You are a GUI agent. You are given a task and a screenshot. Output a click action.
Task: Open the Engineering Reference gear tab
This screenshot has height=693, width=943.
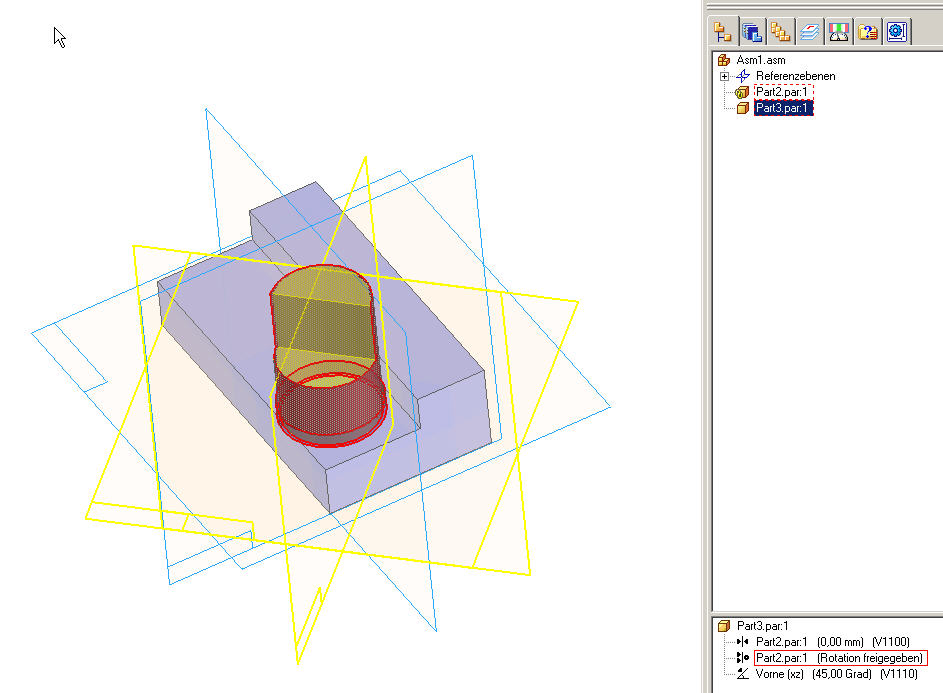click(x=896, y=31)
